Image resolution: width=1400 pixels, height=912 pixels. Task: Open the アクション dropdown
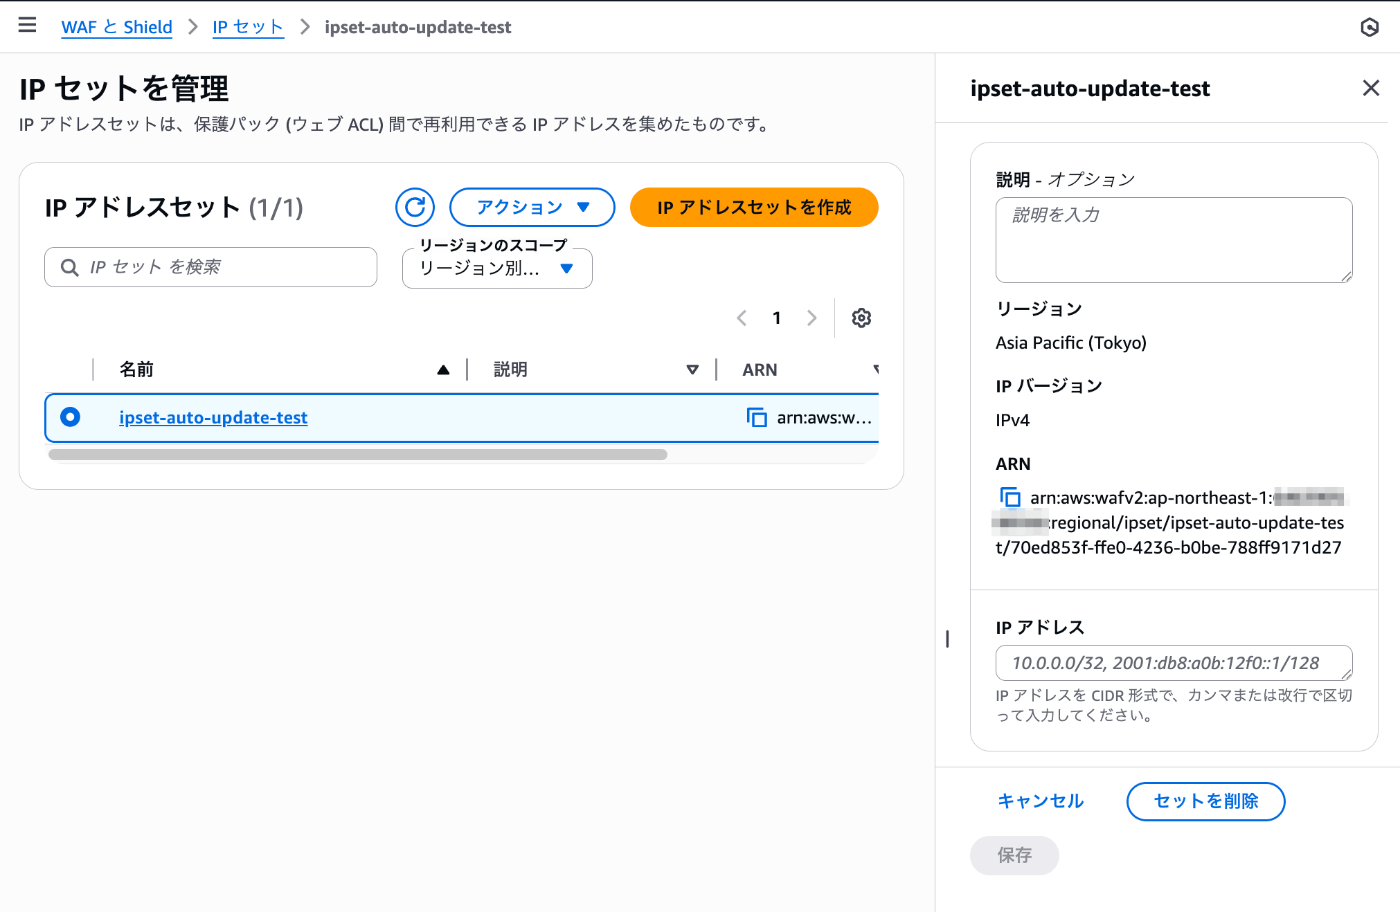tap(532, 207)
